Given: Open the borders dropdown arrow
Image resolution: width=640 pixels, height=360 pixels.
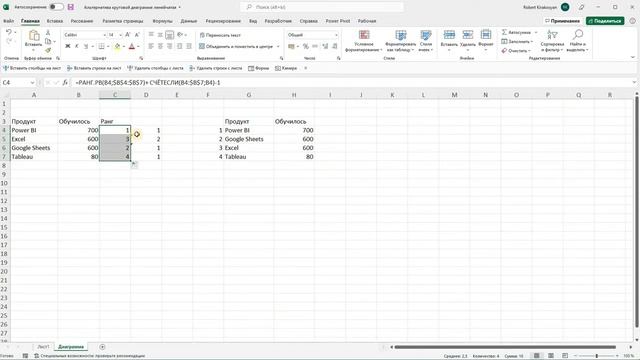Looking at the screenshot, I should (x=108, y=47).
